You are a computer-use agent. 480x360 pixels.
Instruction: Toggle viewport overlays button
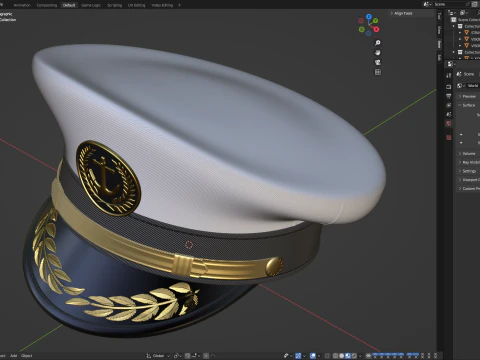point(313,356)
